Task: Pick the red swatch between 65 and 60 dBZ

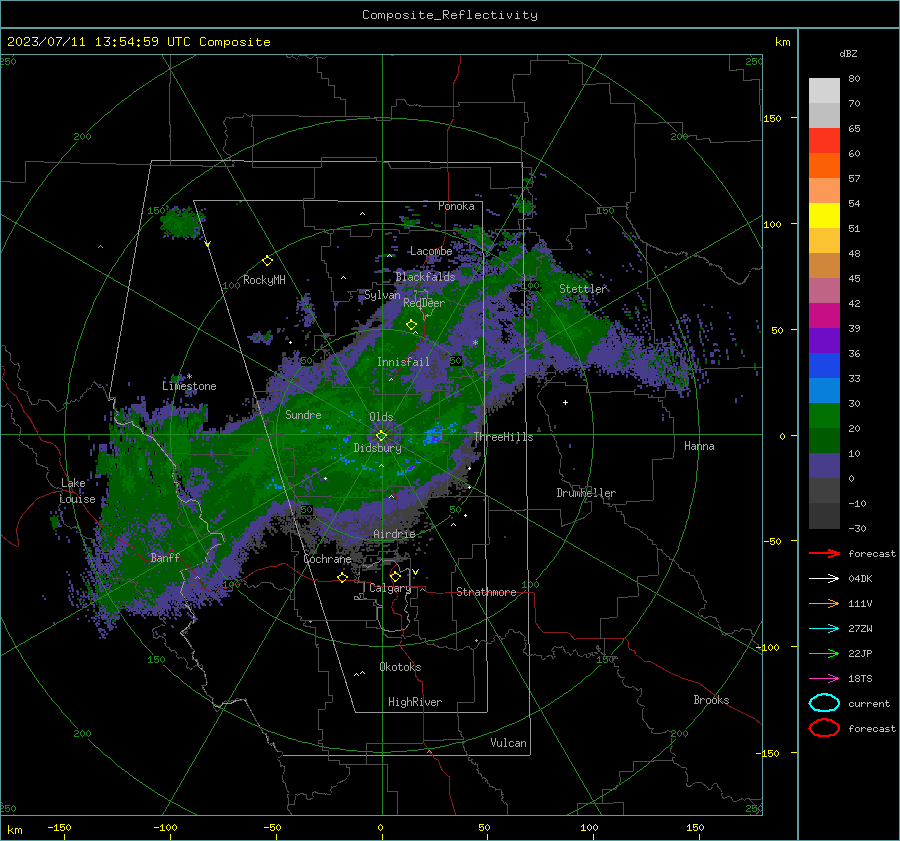Action: (x=824, y=141)
